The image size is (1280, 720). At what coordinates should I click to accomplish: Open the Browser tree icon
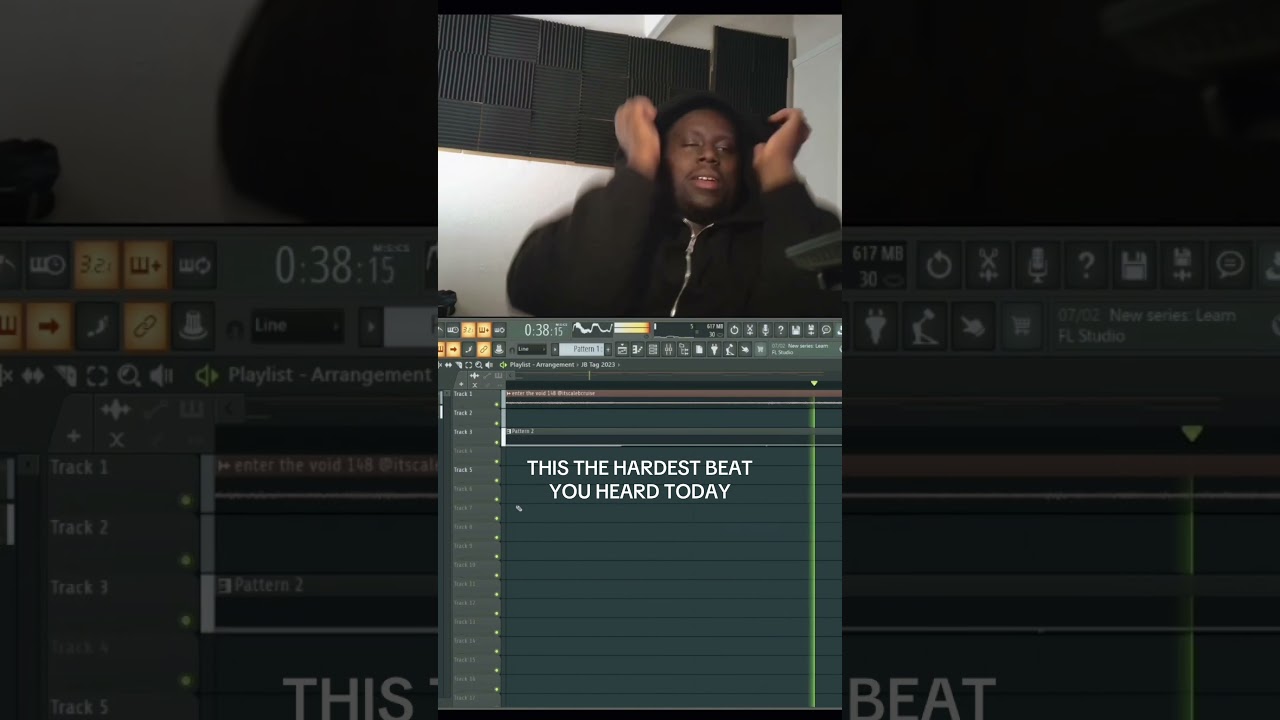click(684, 349)
